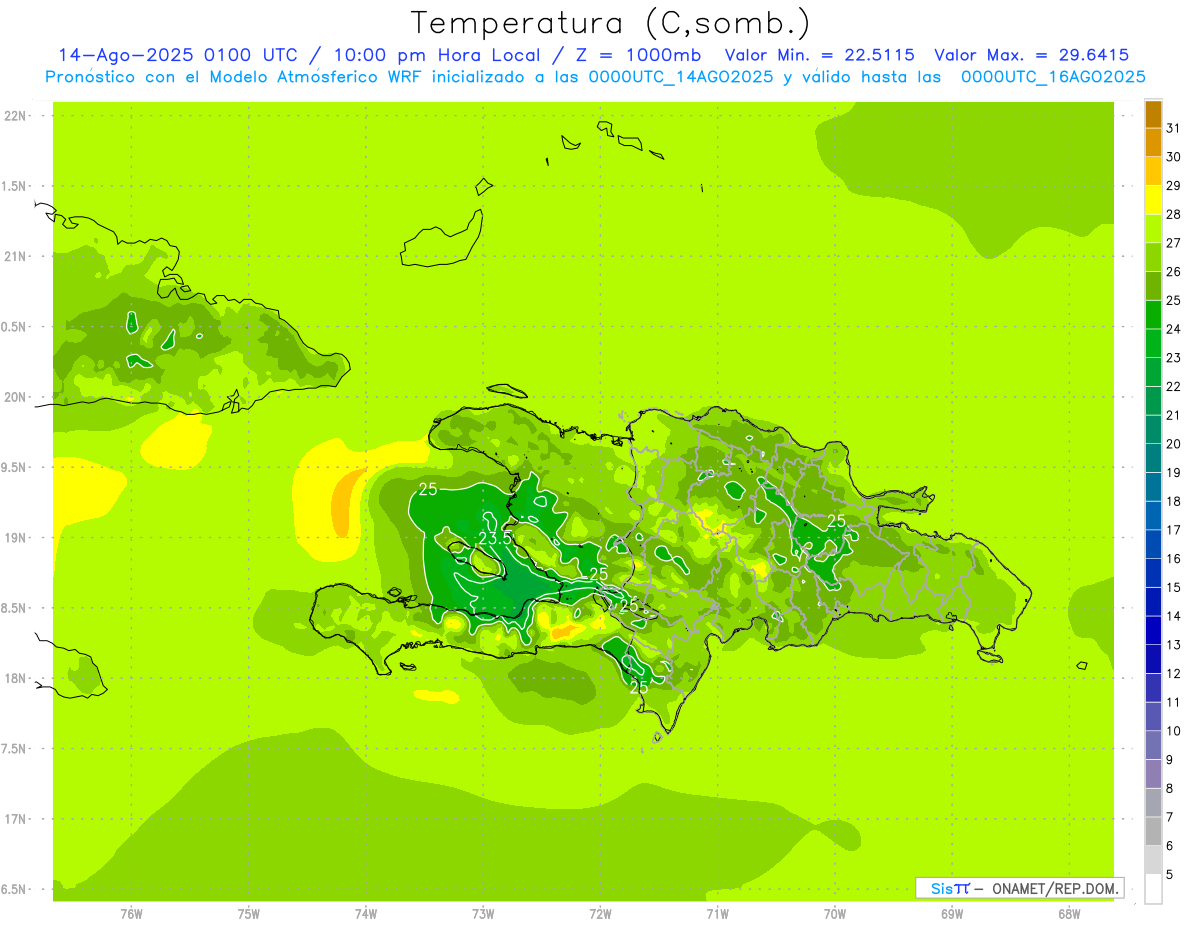Select the '9.5N' latitude tick label
The height and width of the screenshot is (927, 1200).
pos(14,467)
